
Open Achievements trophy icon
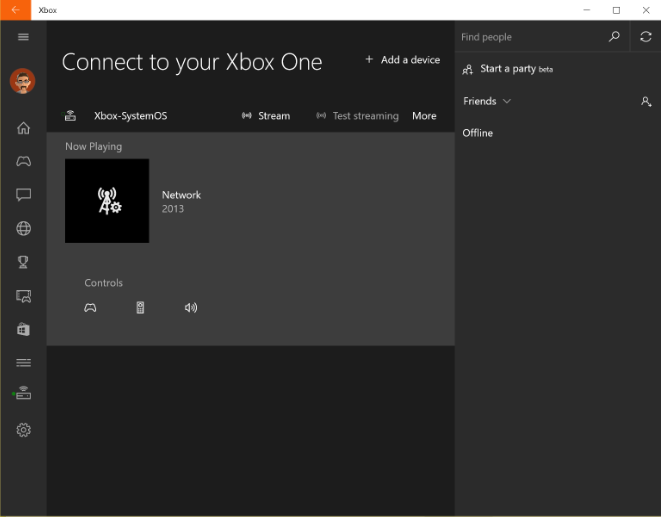[23, 262]
